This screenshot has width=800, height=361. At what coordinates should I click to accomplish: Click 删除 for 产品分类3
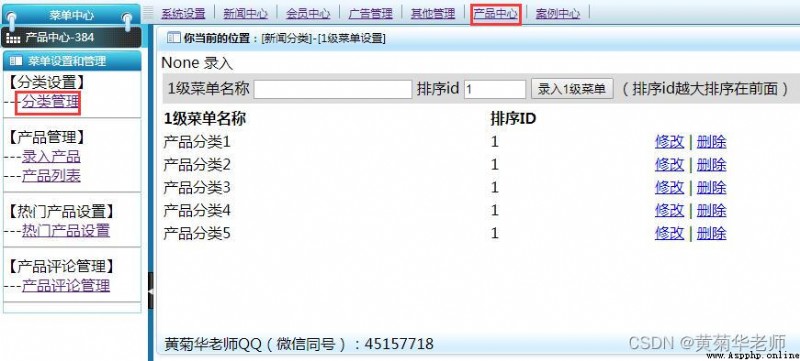711,188
